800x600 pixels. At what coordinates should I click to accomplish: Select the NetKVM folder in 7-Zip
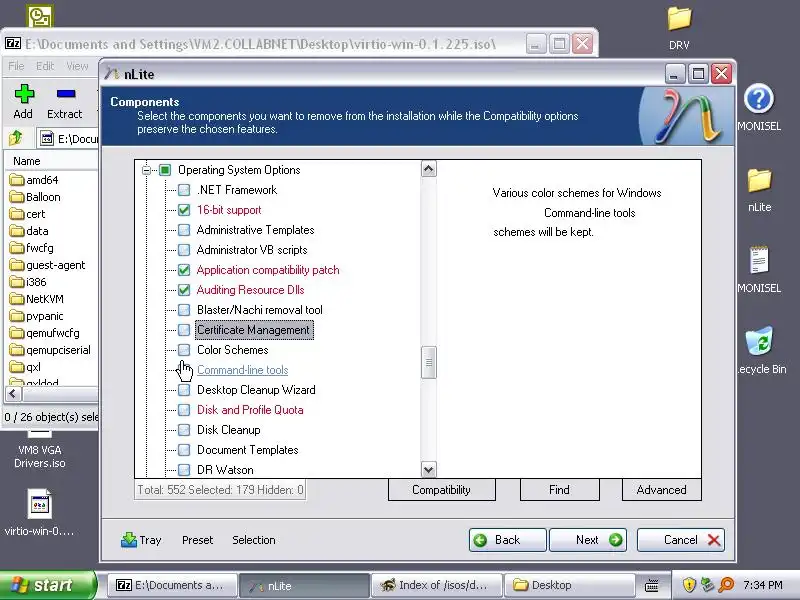tap(37, 299)
